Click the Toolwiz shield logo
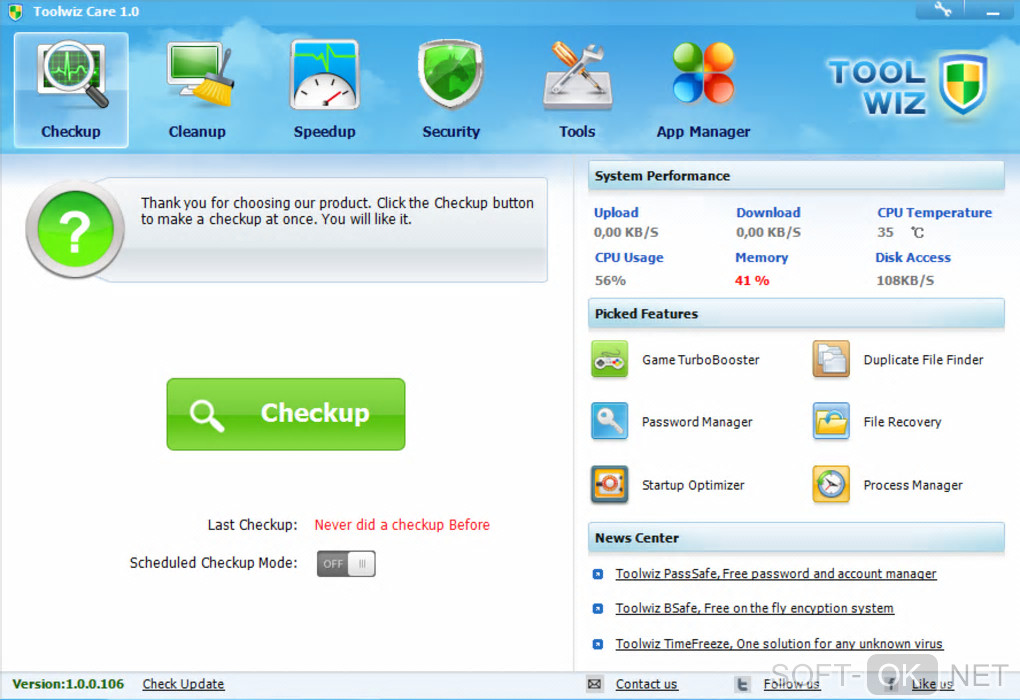This screenshot has height=700, width=1020. coord(963,85)
